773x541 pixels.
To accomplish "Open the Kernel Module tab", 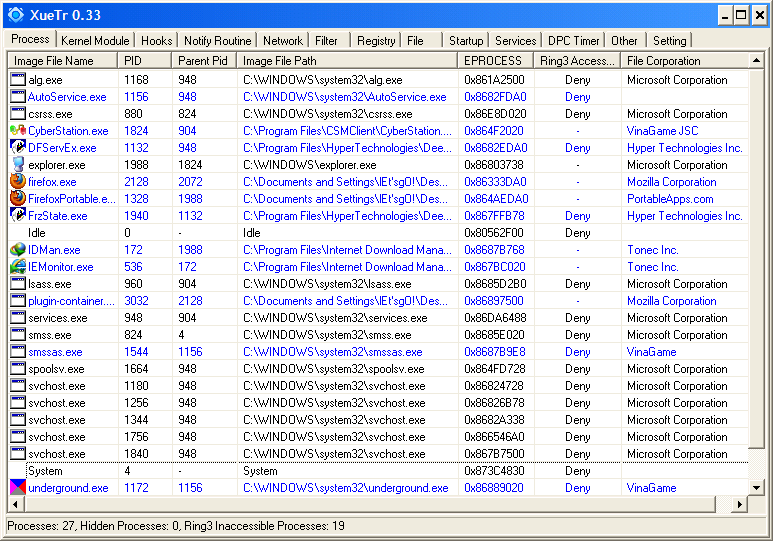I will coord(95,41).
